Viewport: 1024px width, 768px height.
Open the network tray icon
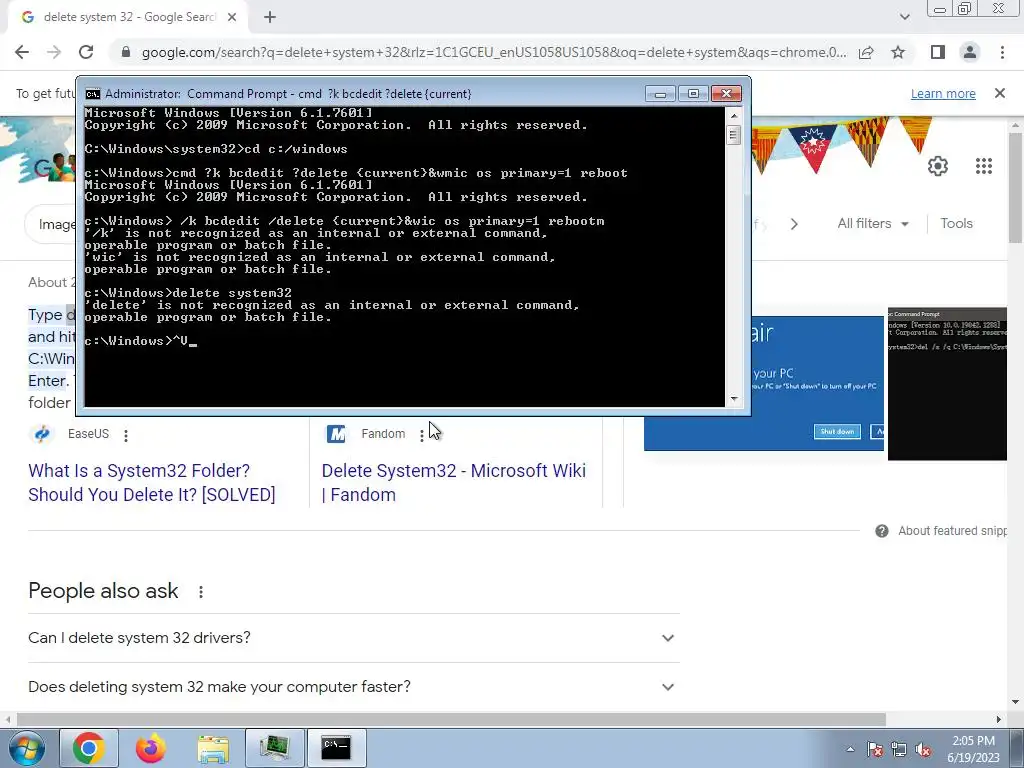click(x=899, y=749)
